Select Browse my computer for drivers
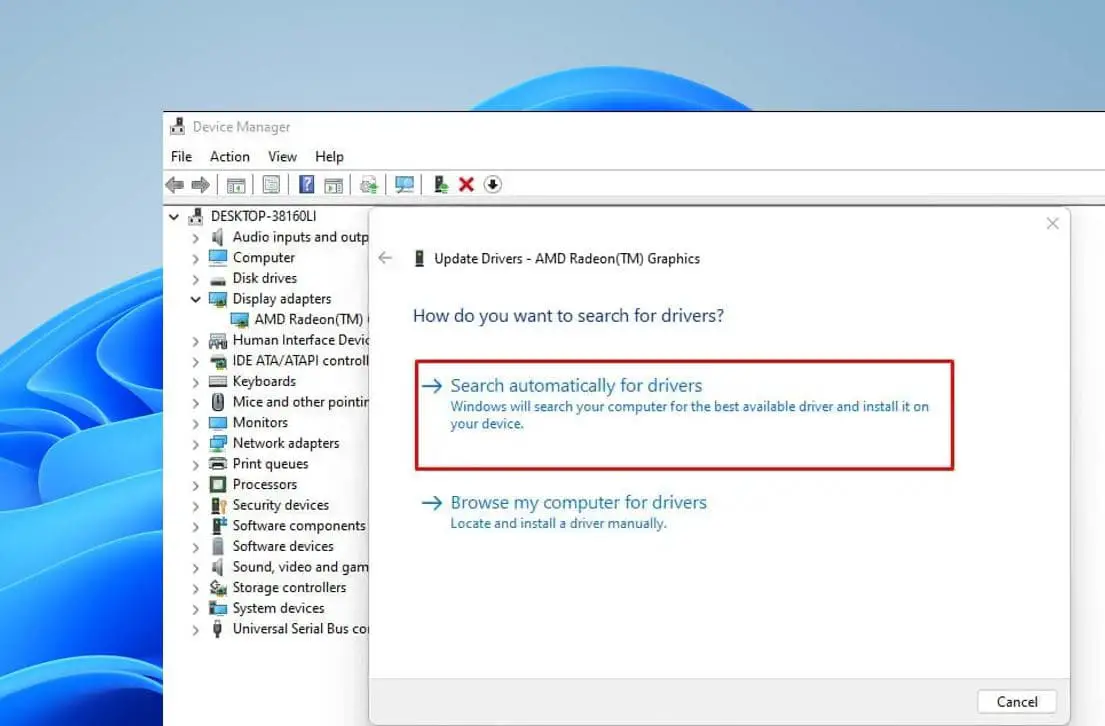1105x726 pixels. pyautogui.click(x=578, y=502)
